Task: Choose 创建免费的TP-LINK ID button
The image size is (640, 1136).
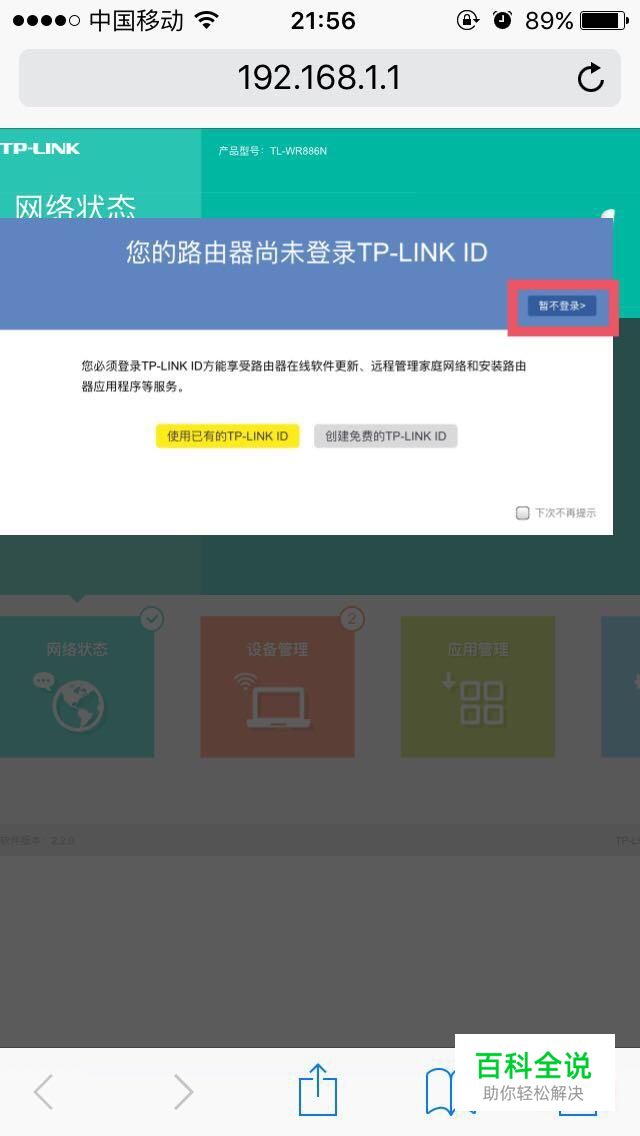Action: pos(386,436)
